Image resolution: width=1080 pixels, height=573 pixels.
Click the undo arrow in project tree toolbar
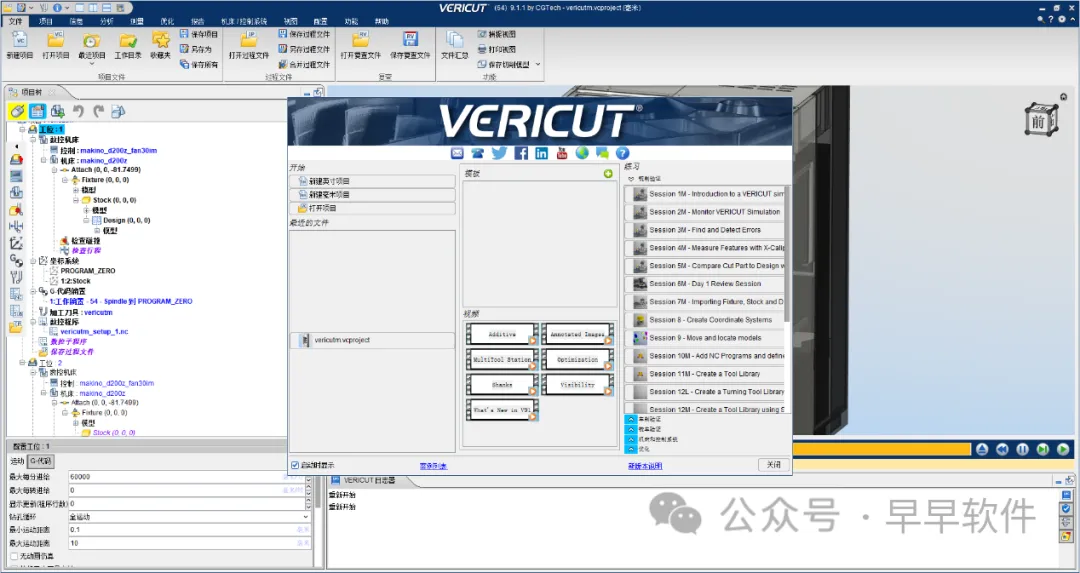pos(78,111)
